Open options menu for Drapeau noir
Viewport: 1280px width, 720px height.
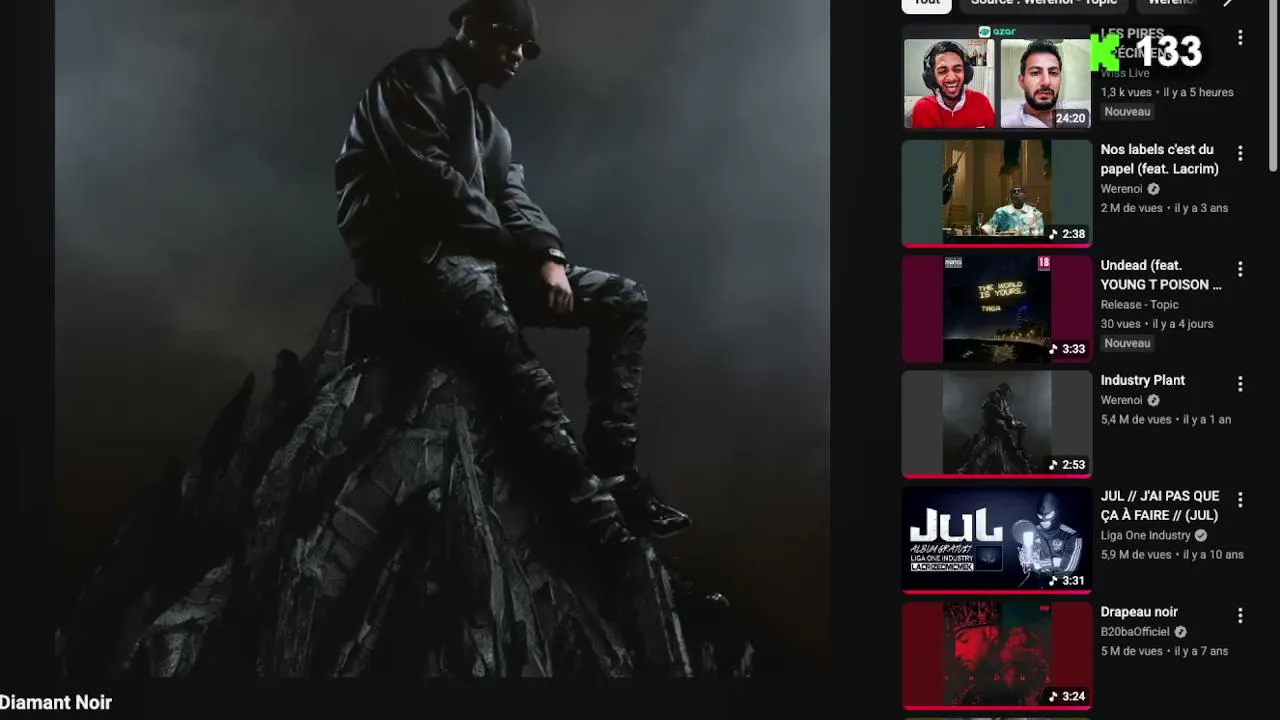pyautogui.click(x=1240, y=616)
